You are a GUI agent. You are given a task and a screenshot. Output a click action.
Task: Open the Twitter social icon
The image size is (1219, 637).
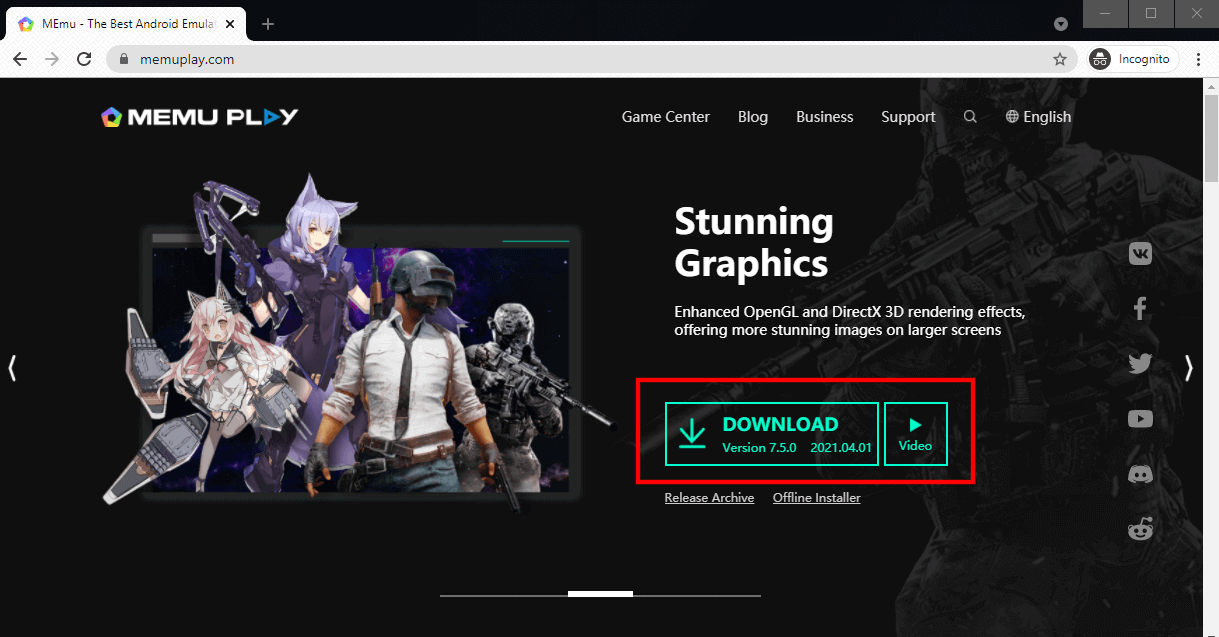click(1140, 363)
